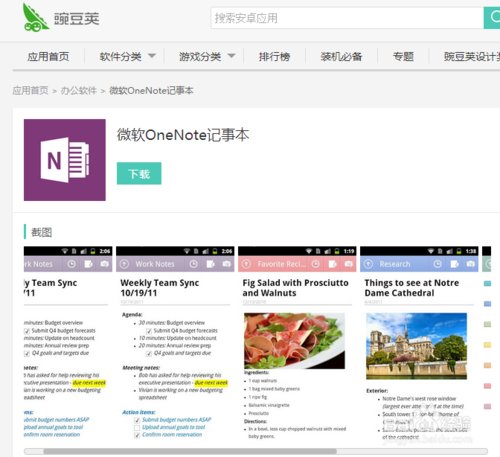Toggle Submit Q4 budget forecasts checkbox

(x=149, y=331)
